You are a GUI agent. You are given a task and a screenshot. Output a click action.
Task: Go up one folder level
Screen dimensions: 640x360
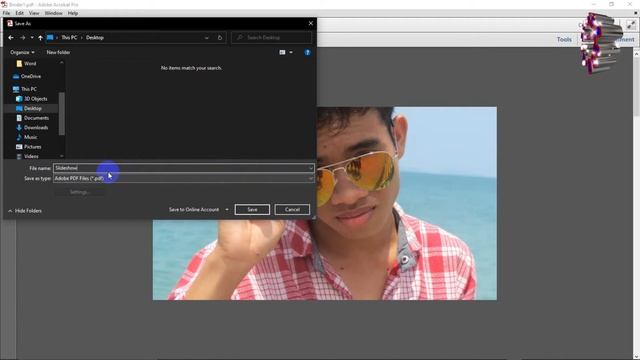pyautogui.click(x=40, y=38)
